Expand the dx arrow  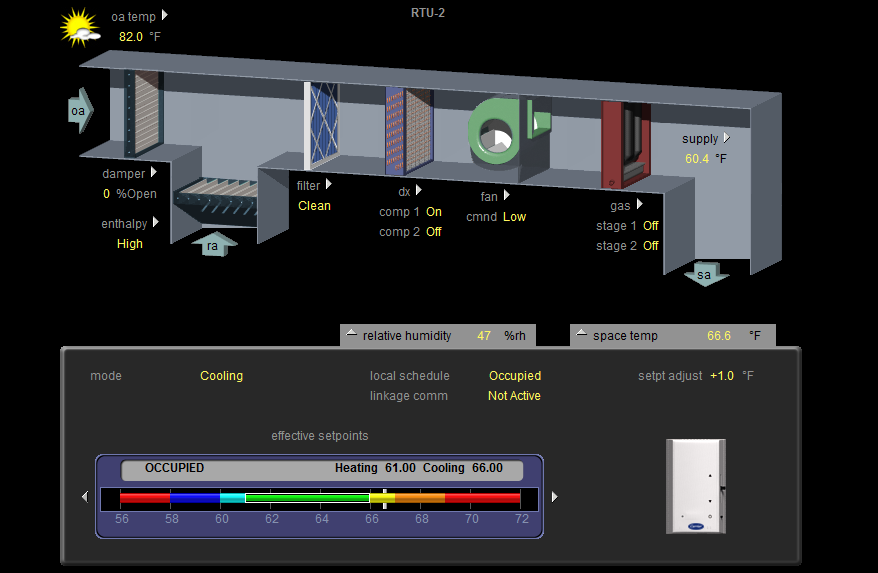click(418, 190)
